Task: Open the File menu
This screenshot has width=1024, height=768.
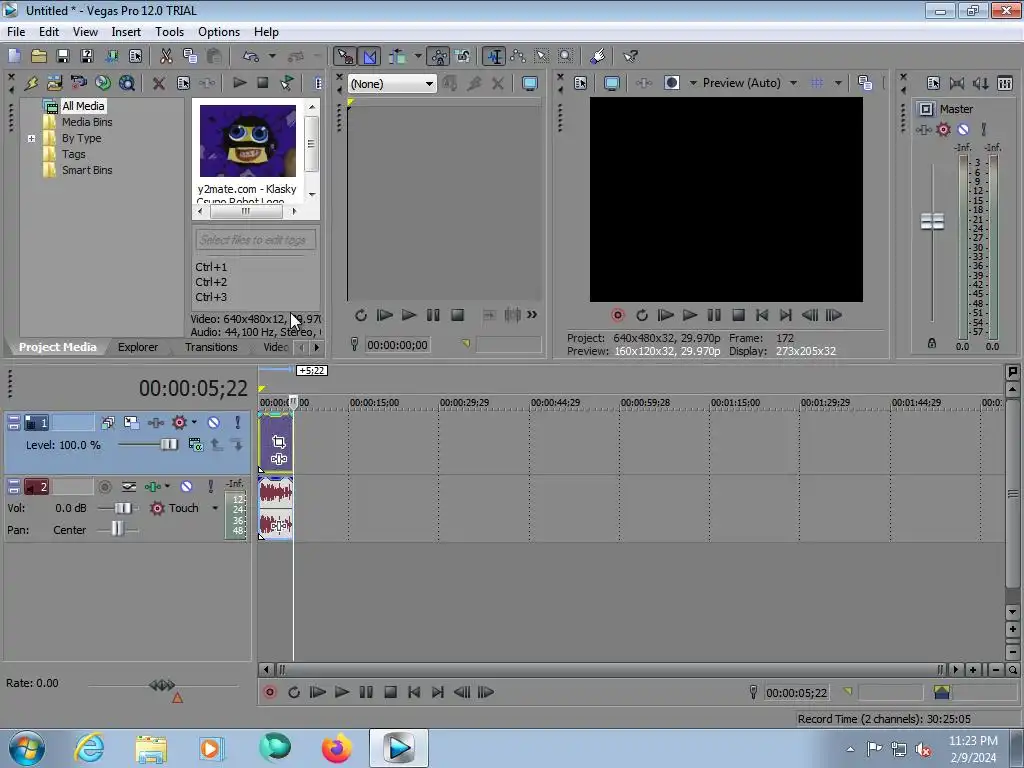Action: (16, 31)
